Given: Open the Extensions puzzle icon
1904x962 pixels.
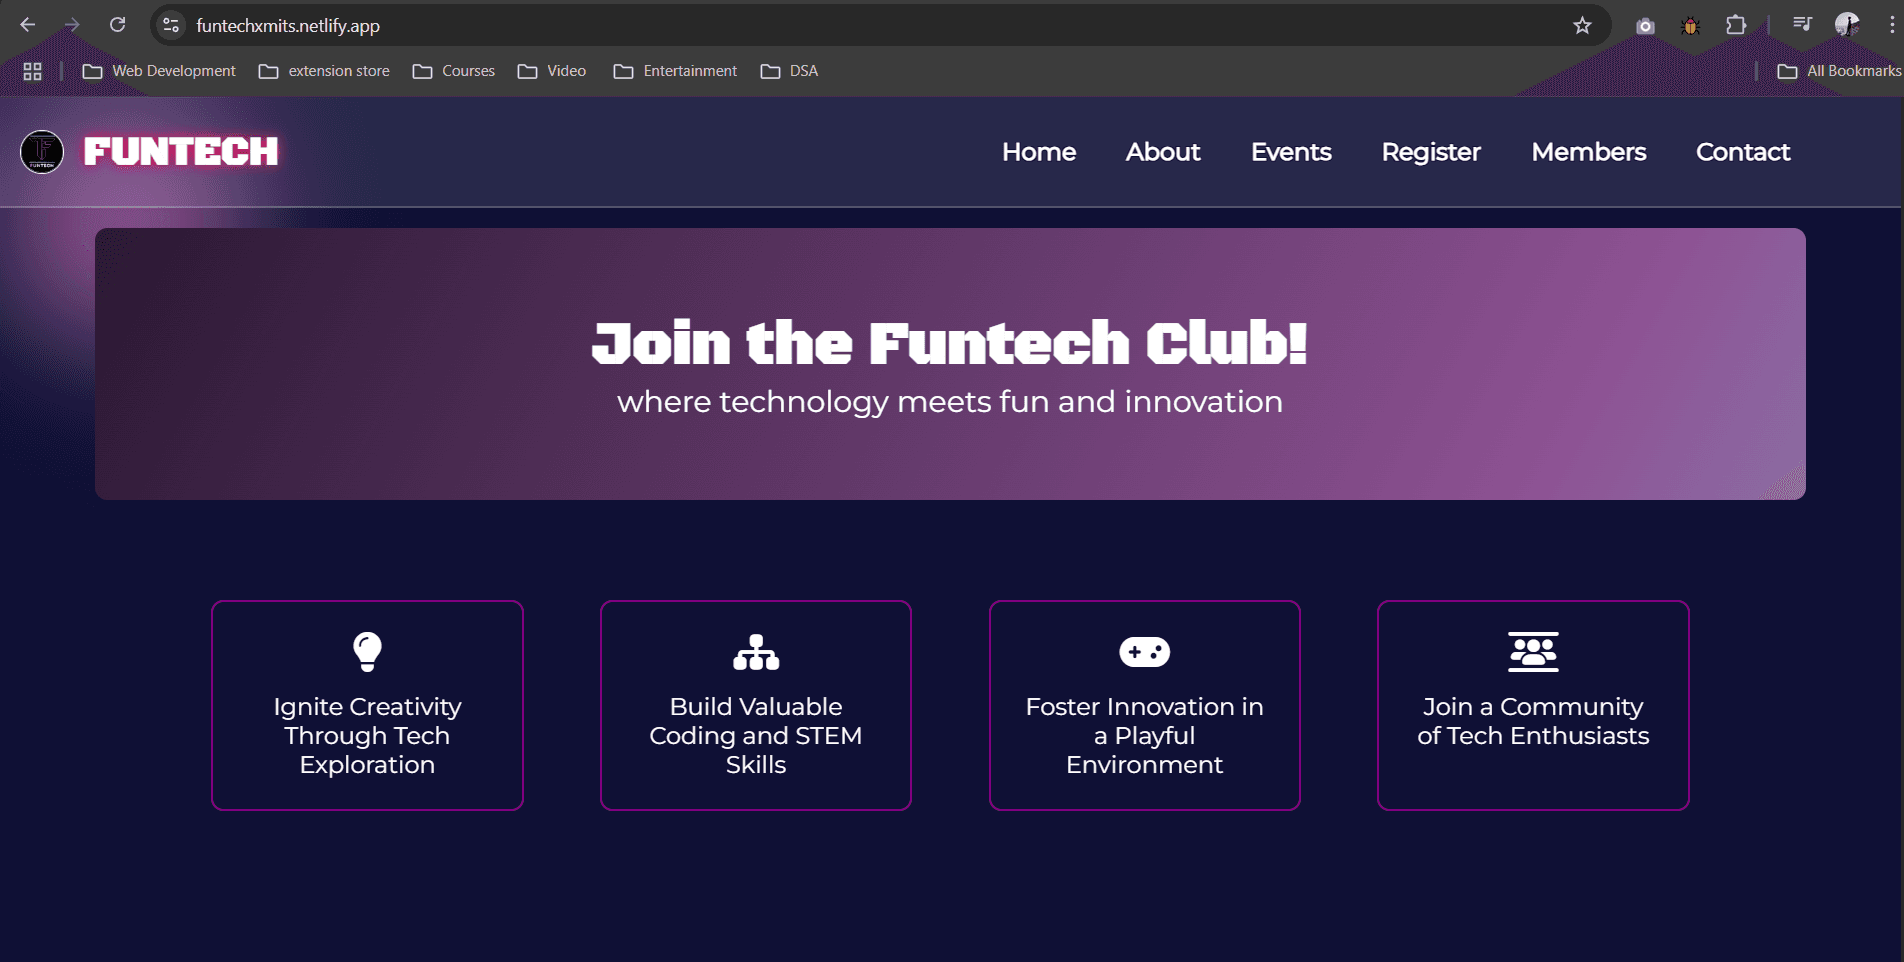Looking at the screenshot, I should [x=1737, y=25].
